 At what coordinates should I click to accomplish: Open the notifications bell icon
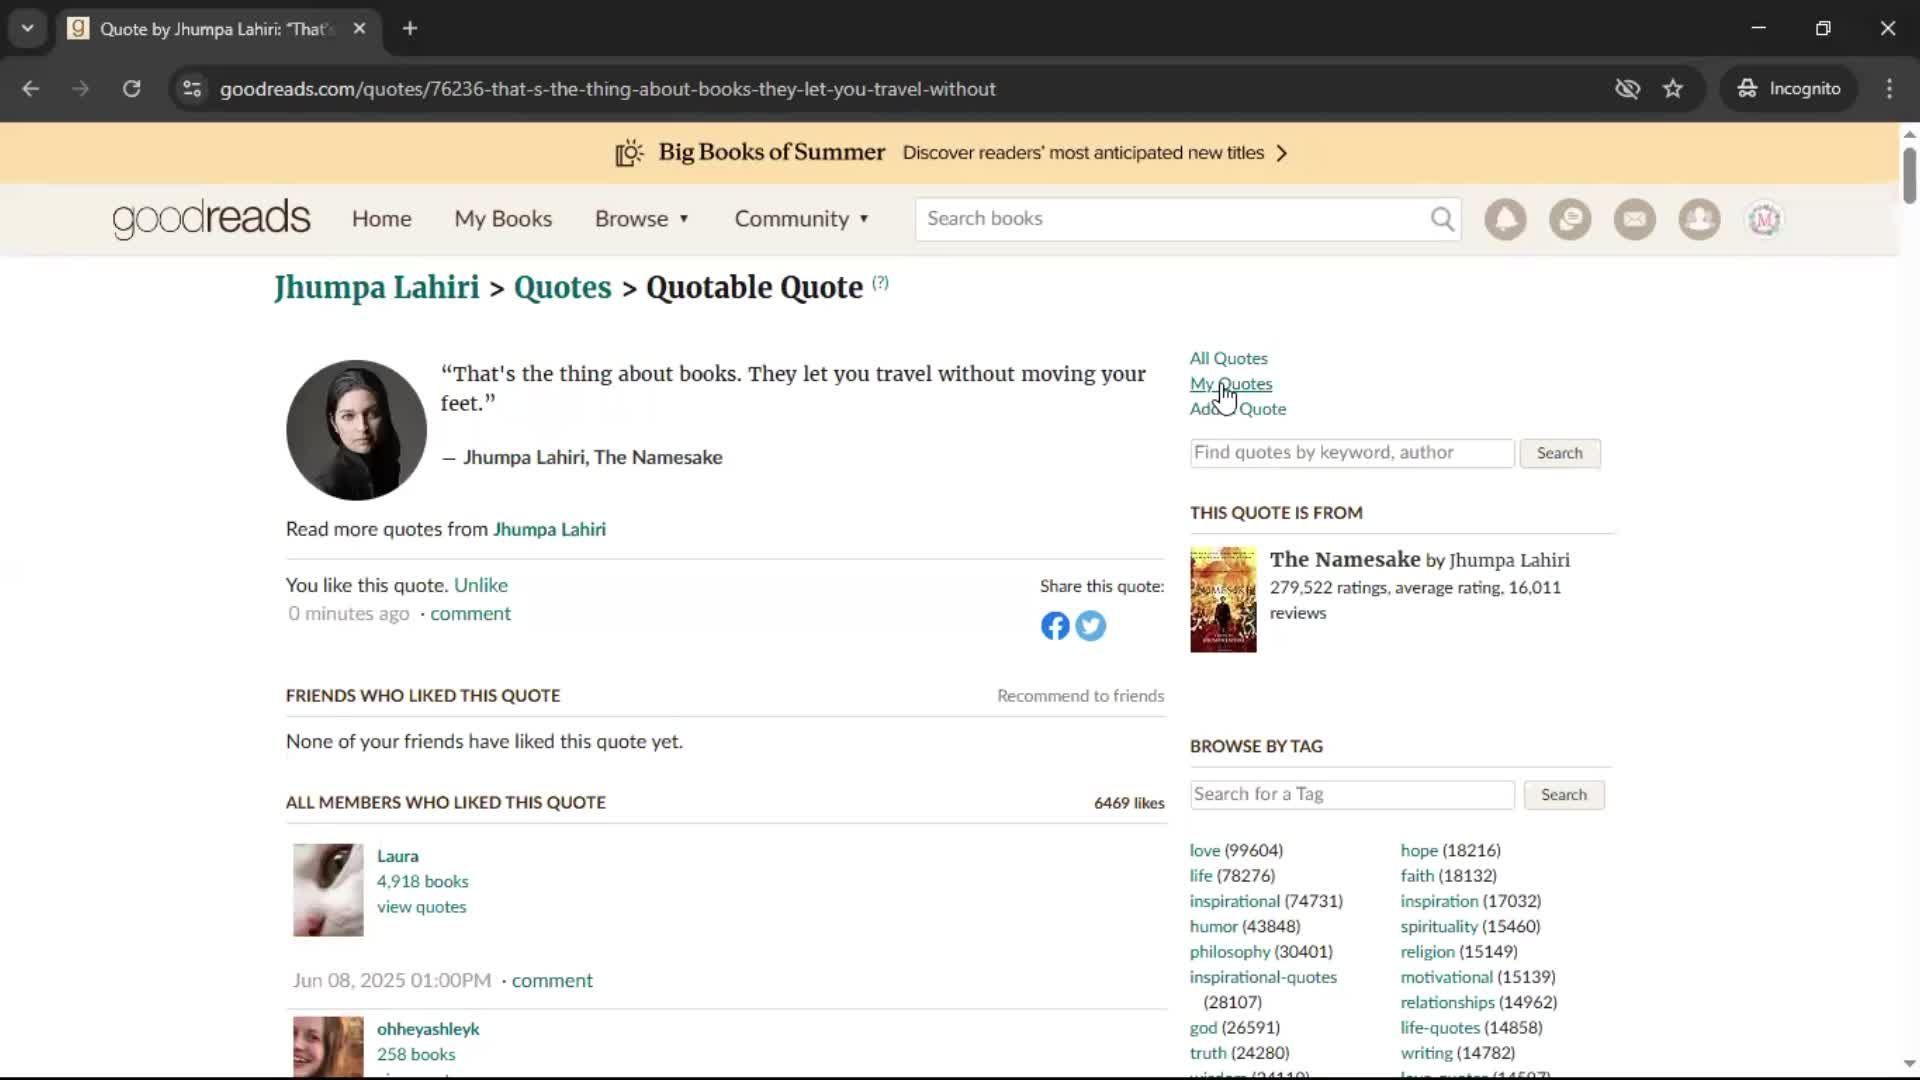point(1505,219)
